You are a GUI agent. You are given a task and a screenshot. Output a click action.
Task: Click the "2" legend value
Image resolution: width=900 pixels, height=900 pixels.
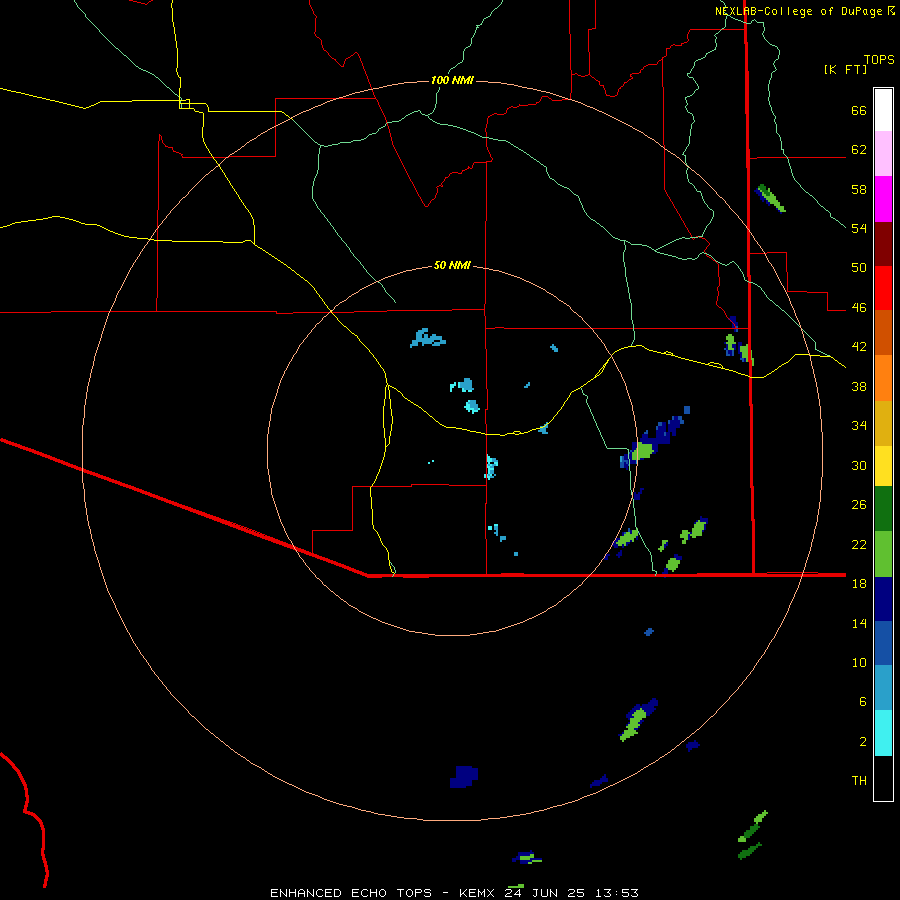[863, 742]
